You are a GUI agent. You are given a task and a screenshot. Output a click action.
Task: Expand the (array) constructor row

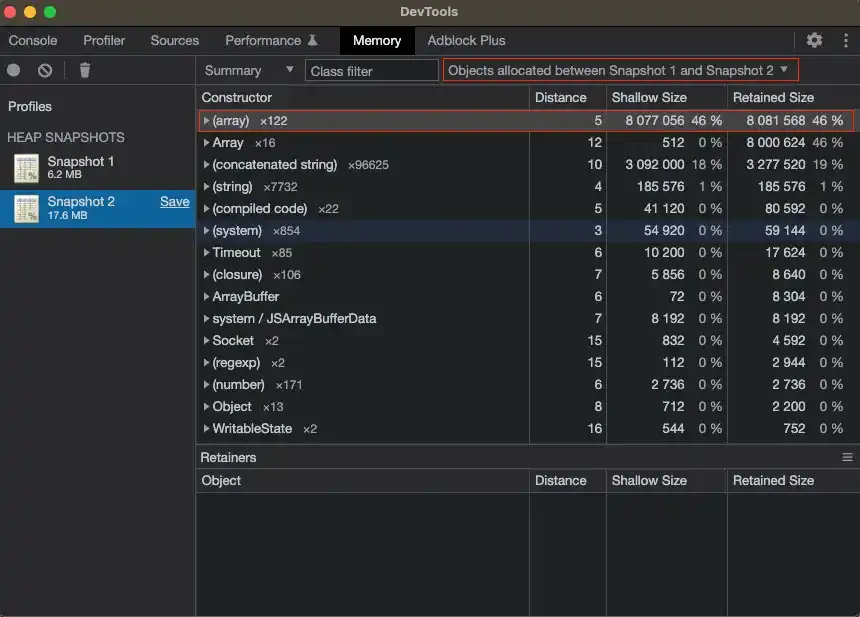tap(206, 121)
